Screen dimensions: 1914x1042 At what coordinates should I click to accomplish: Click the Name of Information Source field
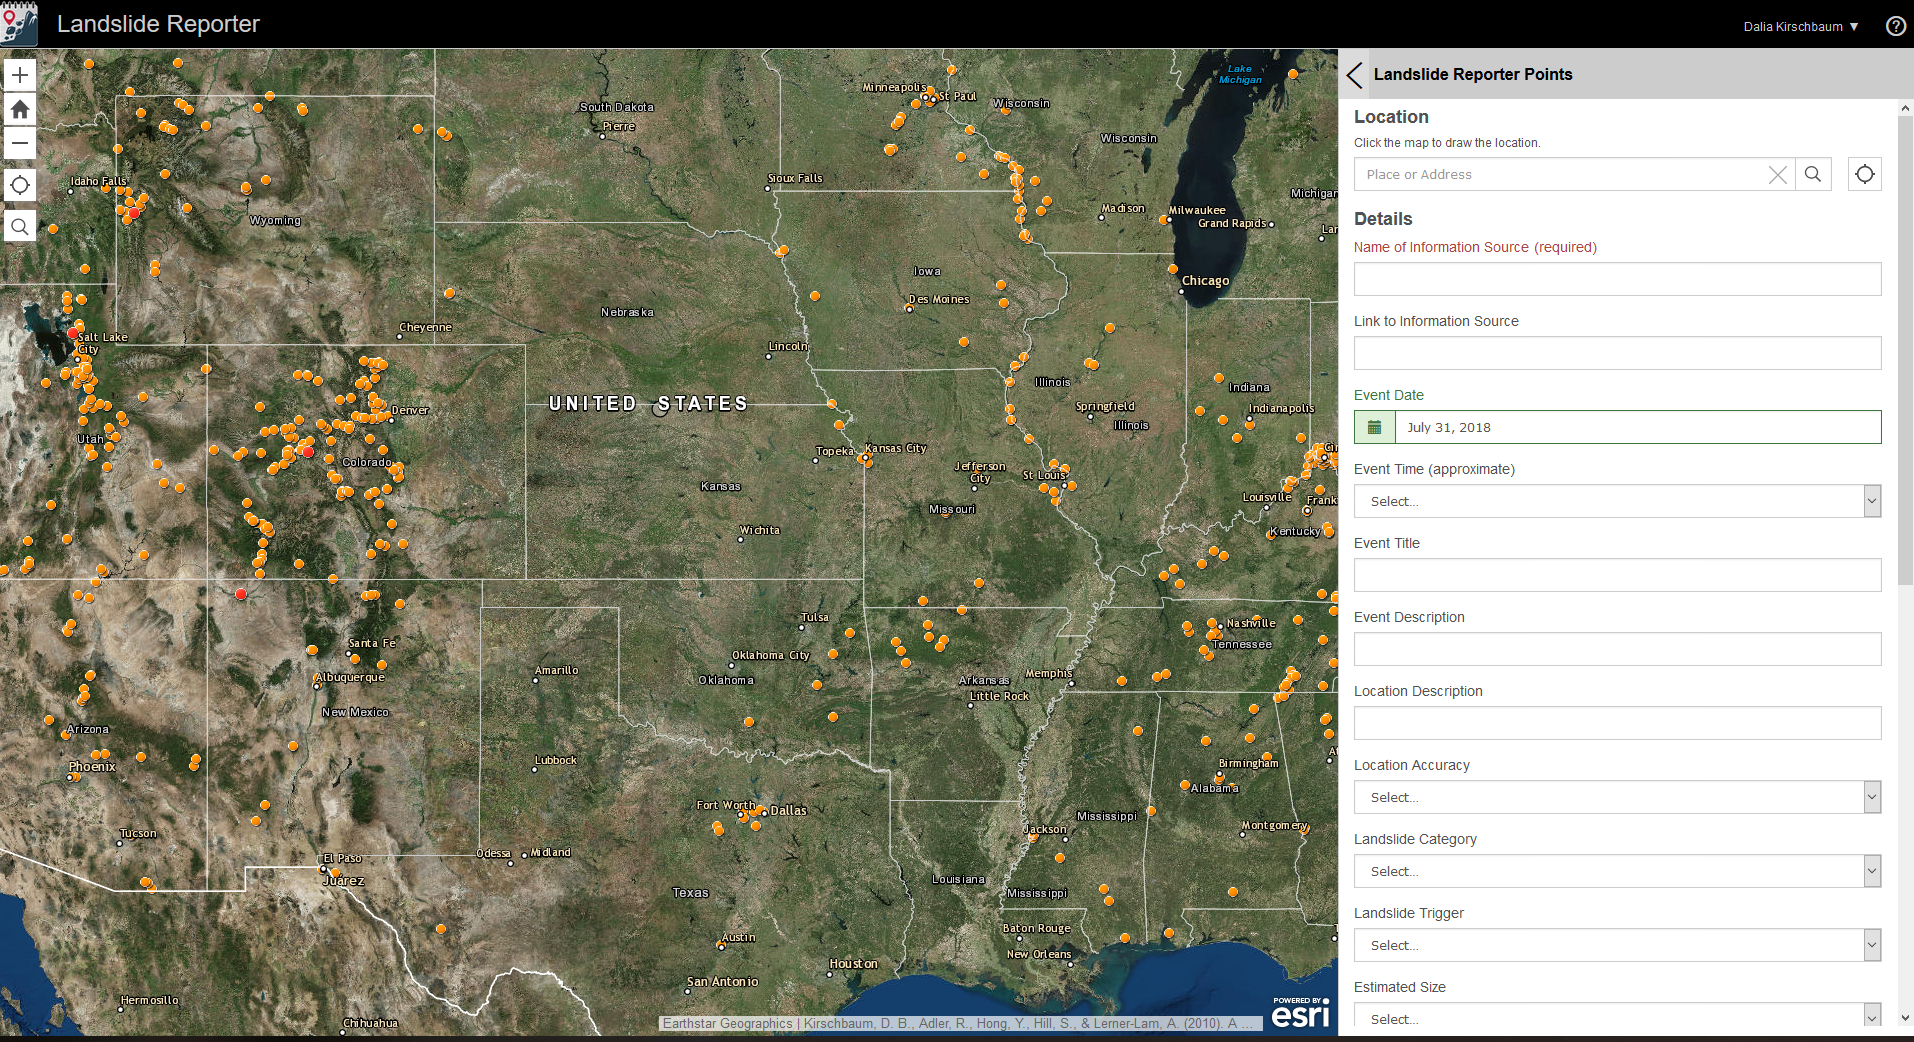click(1617, 279)
